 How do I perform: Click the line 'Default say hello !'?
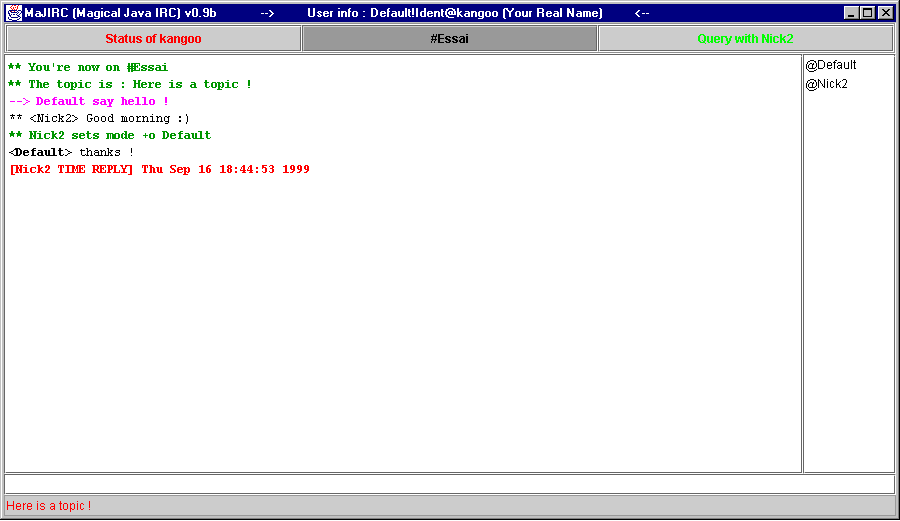click(x=89, y=102)
